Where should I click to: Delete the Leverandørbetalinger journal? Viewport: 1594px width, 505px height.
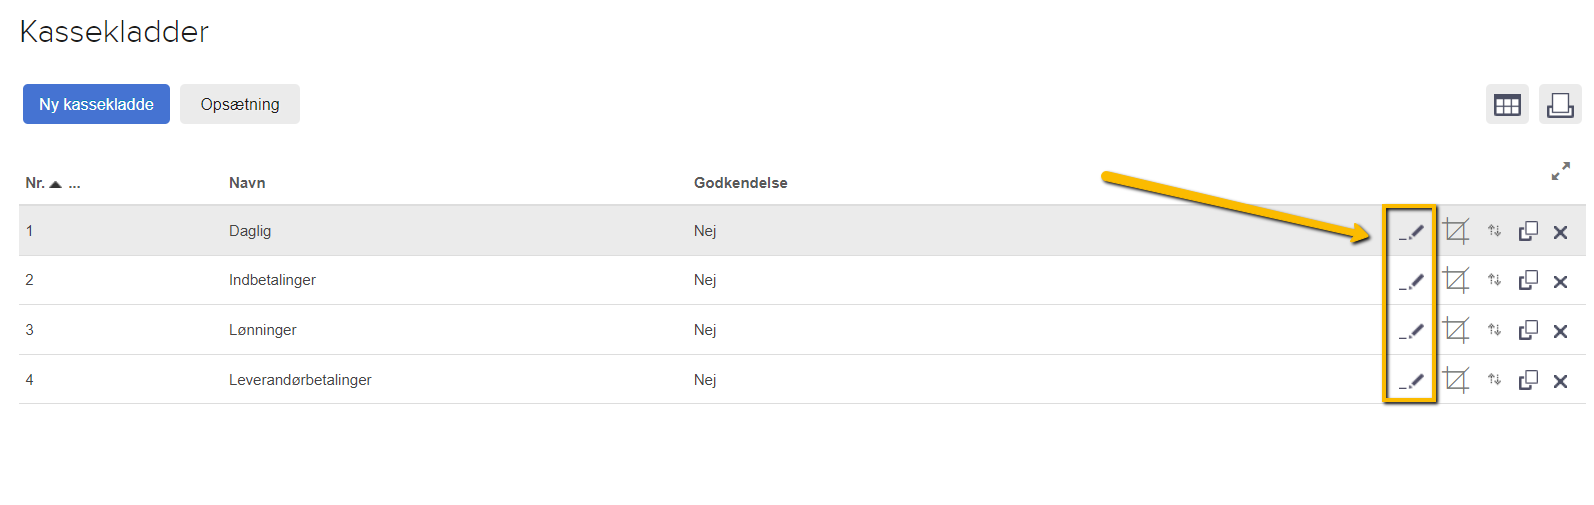click(x=1560, y=381)
